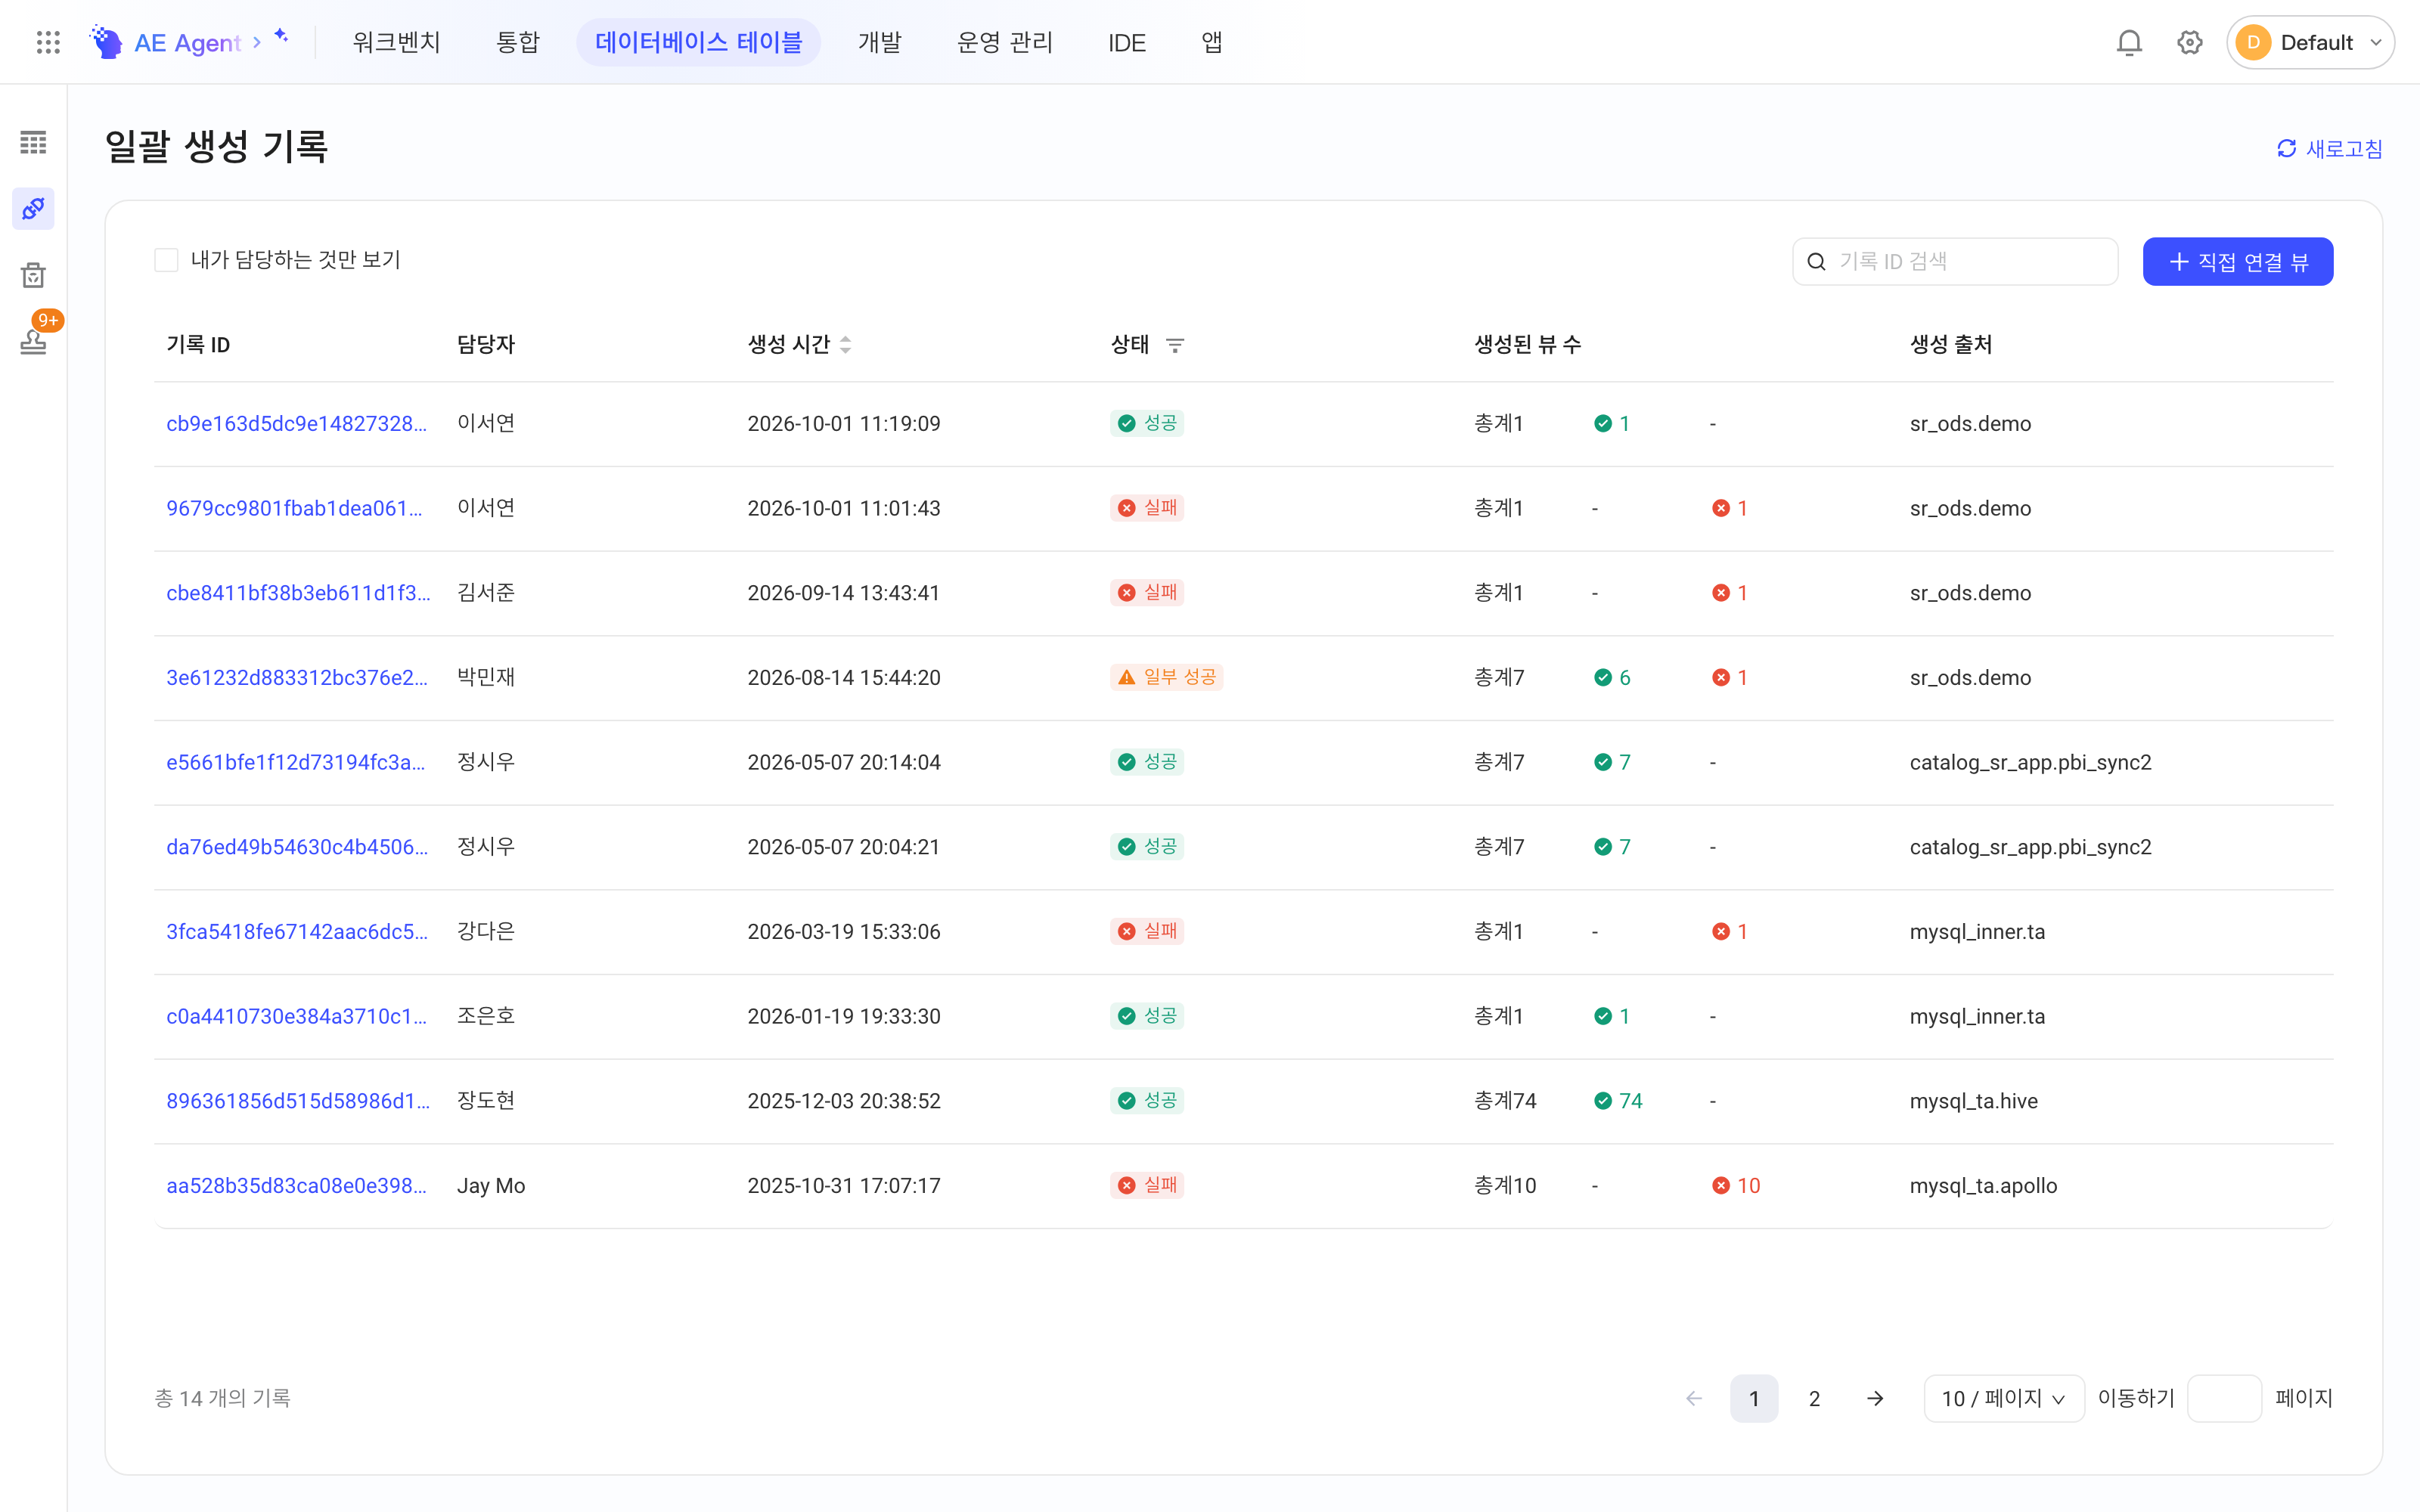Open record 3fca5418fe67142aac6dc5...
Screen dimensions: 2420x1512
coord(297,931)
